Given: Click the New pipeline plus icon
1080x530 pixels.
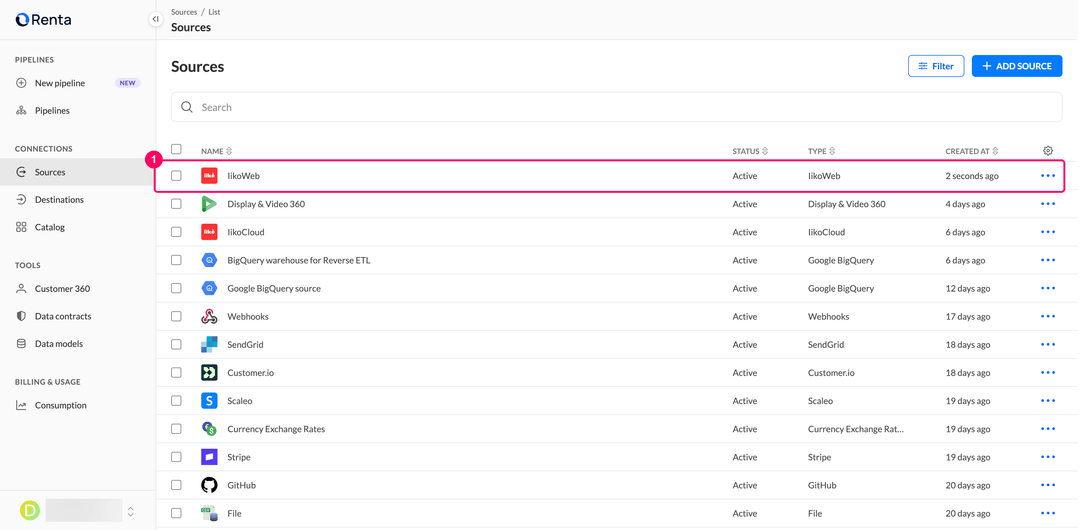Looking at the screenshot, I should (21, 83).
